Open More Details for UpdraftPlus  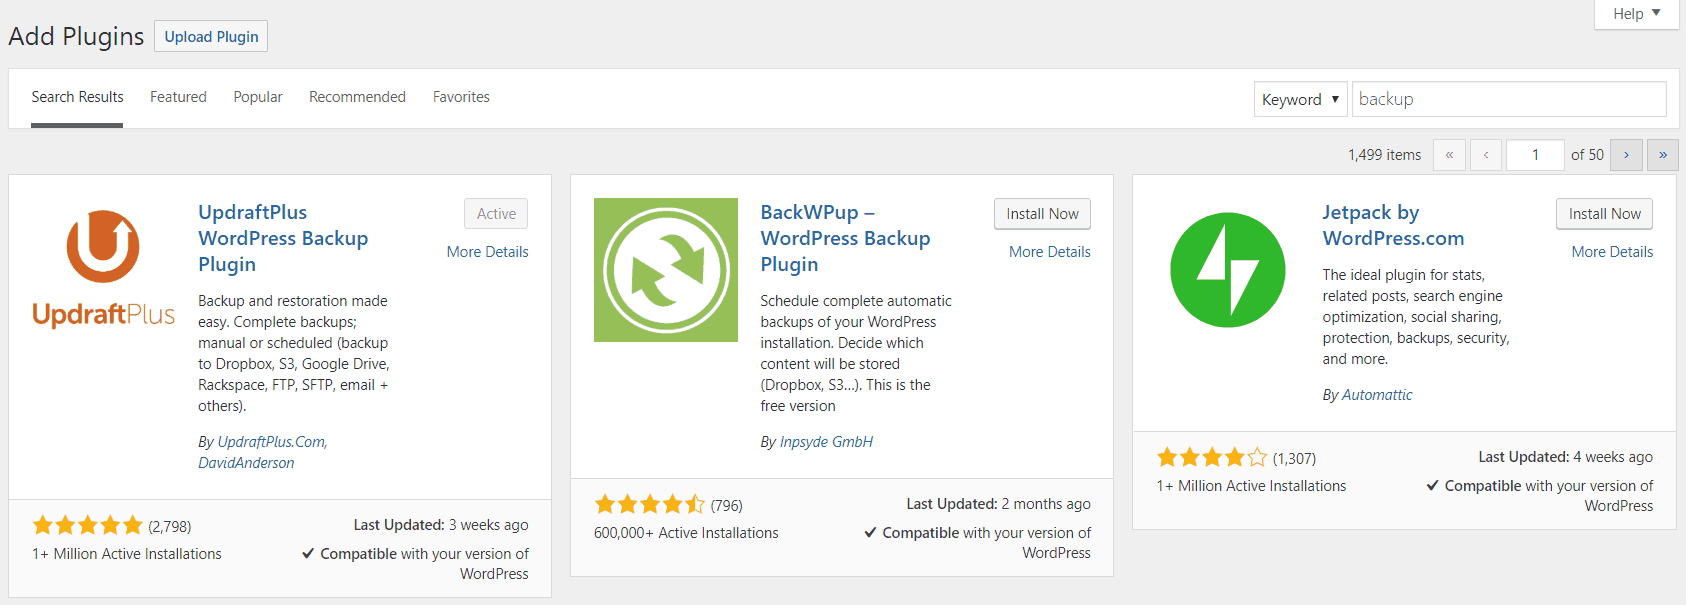coord(487,252)
